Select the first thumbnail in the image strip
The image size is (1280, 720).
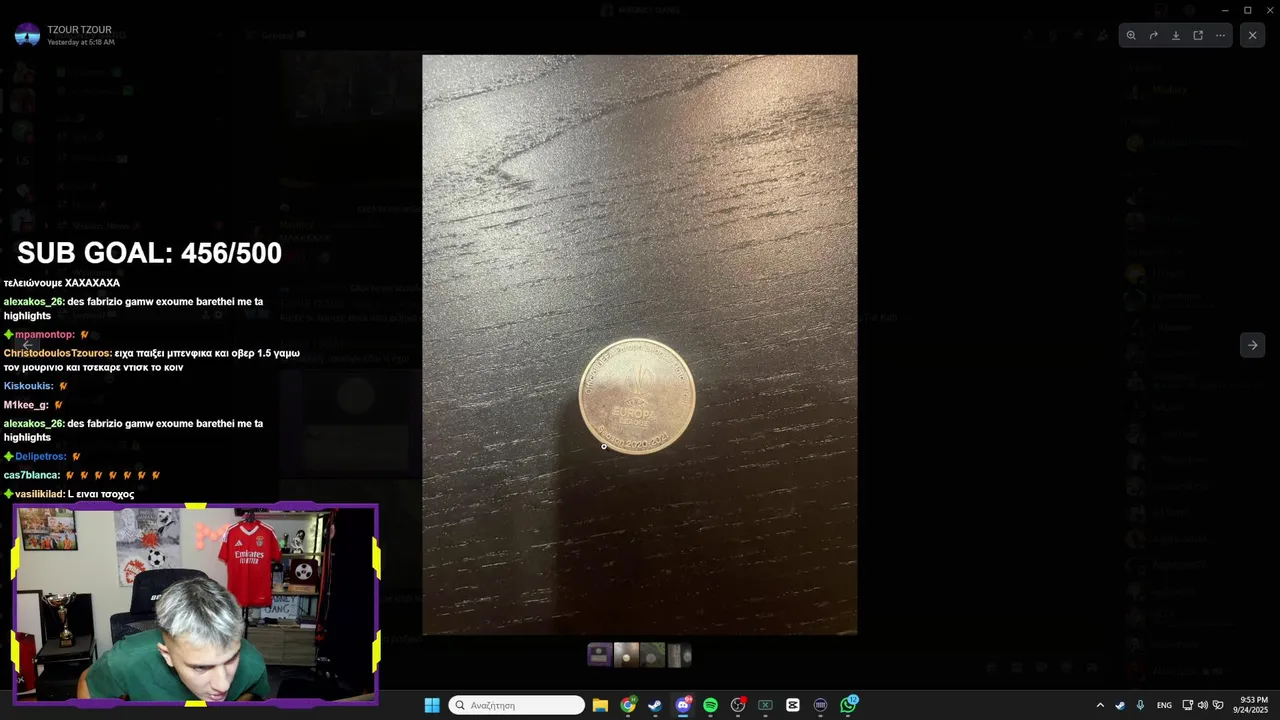pyautogui.click(x=599, y=655)
